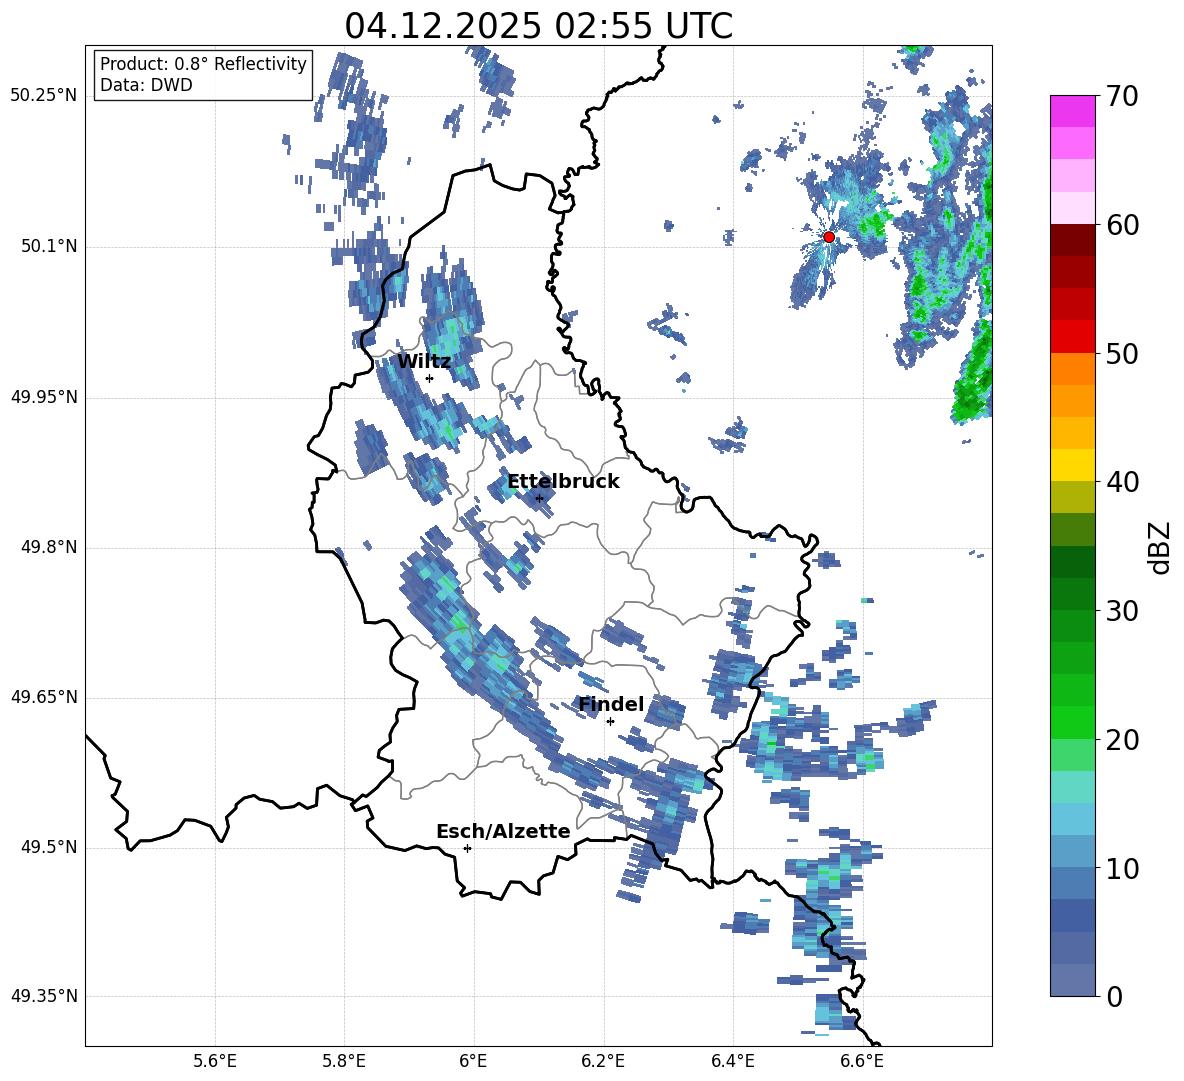Click the 49.8°N latitude label
The width and height of the screenshot is (1184, 1081).
[x=49, y=547]
